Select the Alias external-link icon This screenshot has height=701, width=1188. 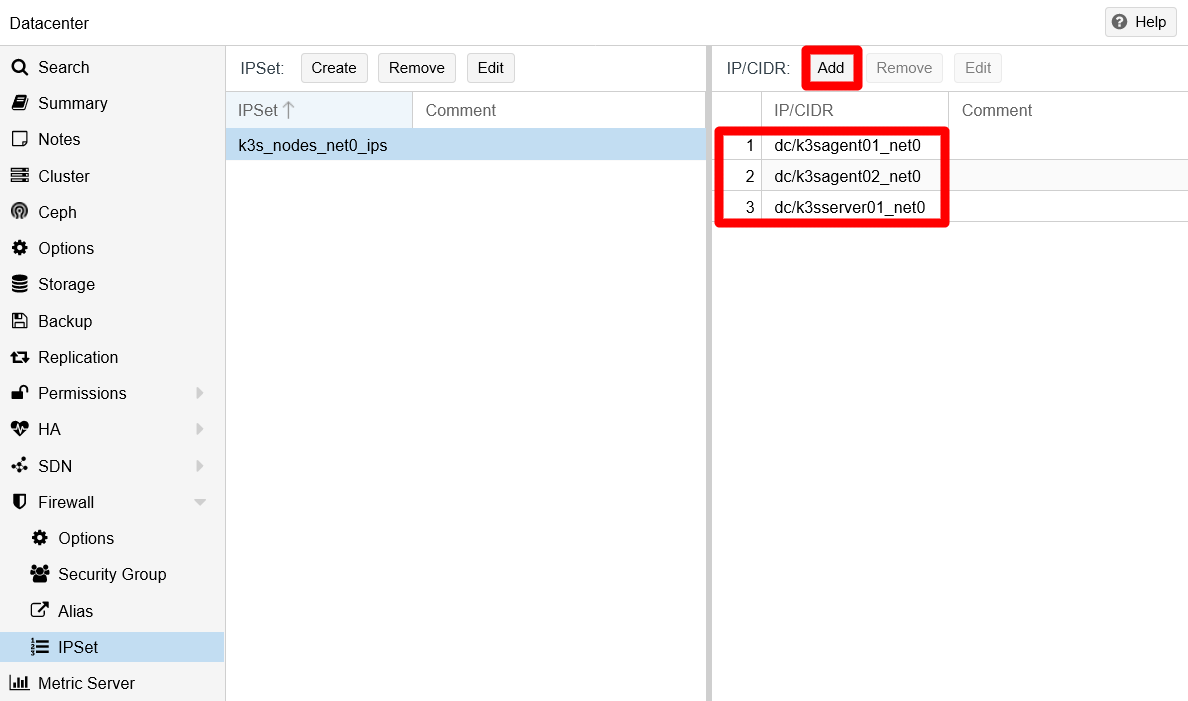click(x=38, y=610)
